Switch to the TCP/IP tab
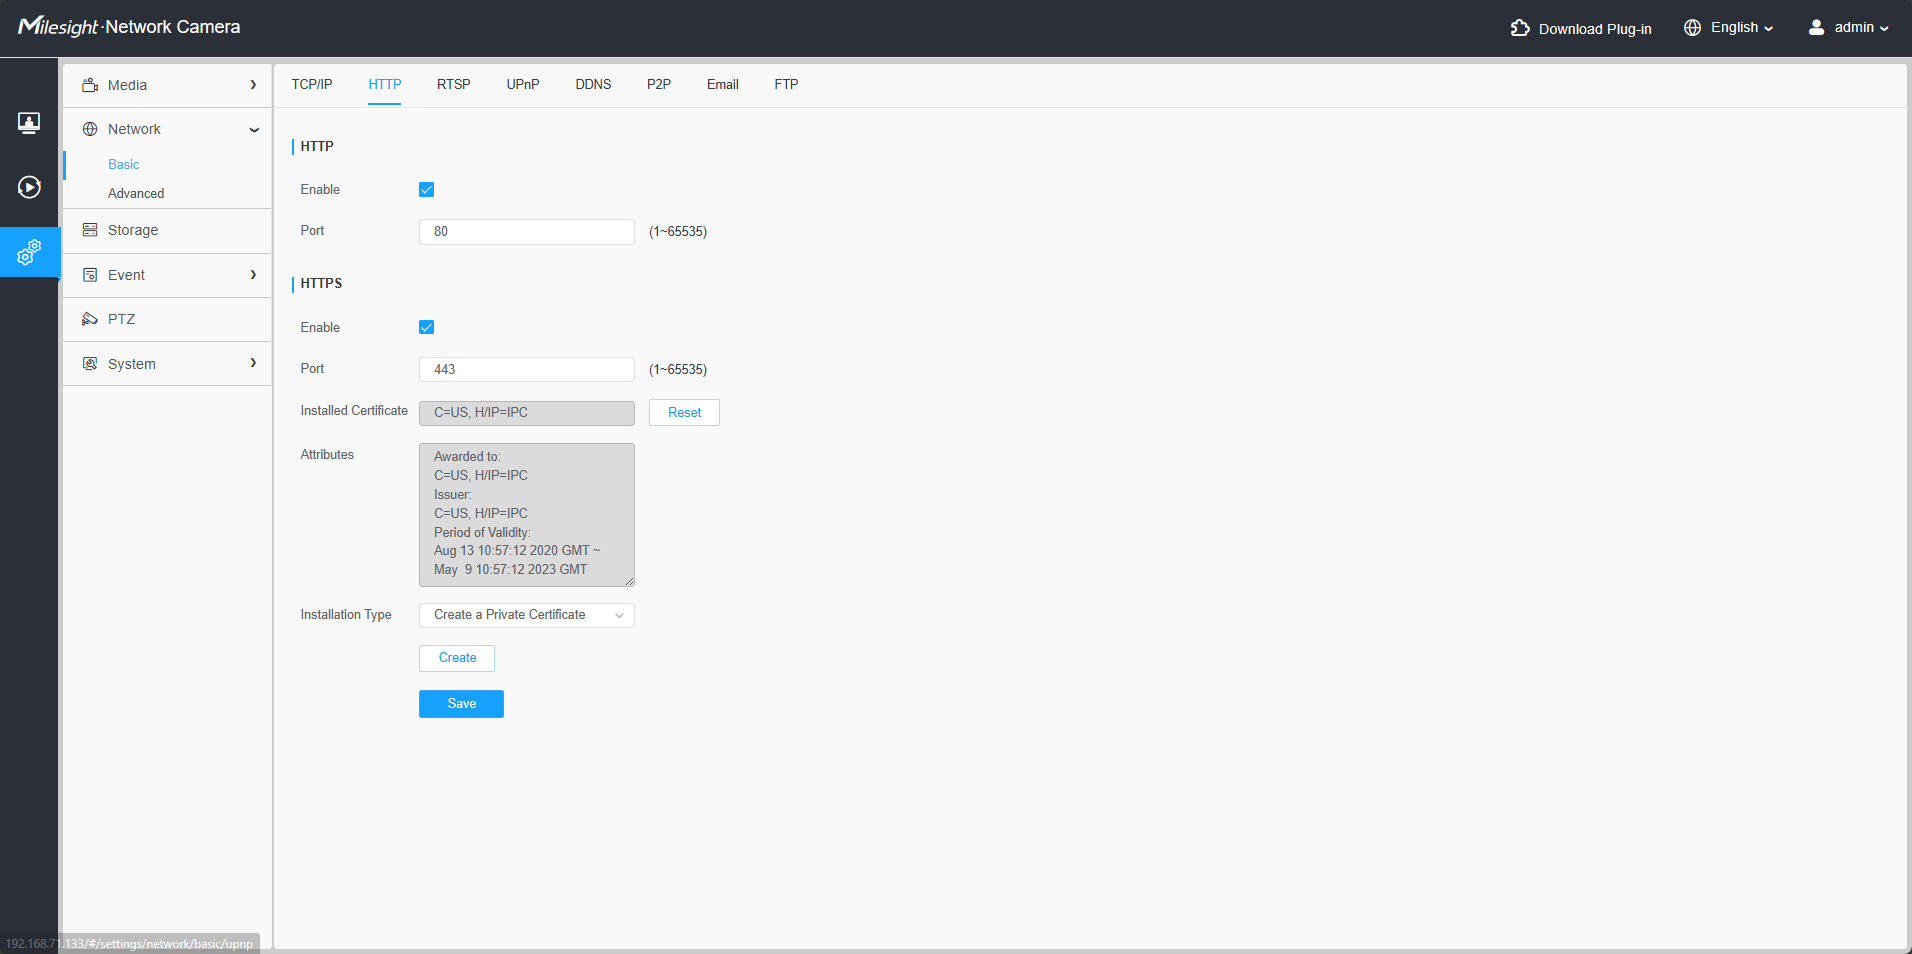 tap(312, 84)
